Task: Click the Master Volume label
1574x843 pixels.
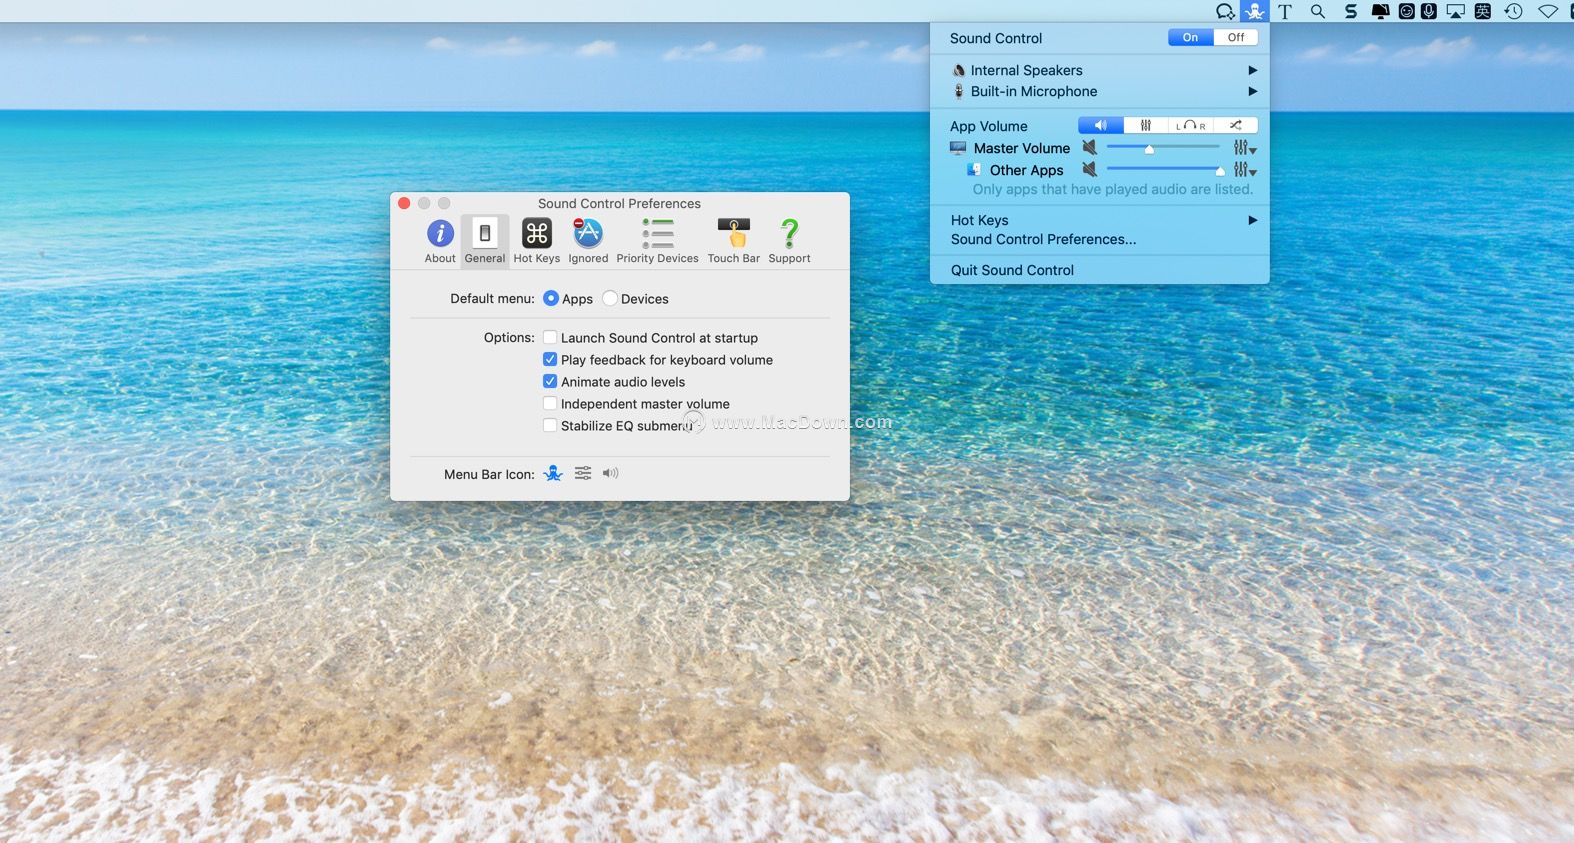Action: tap(1021, 148)
